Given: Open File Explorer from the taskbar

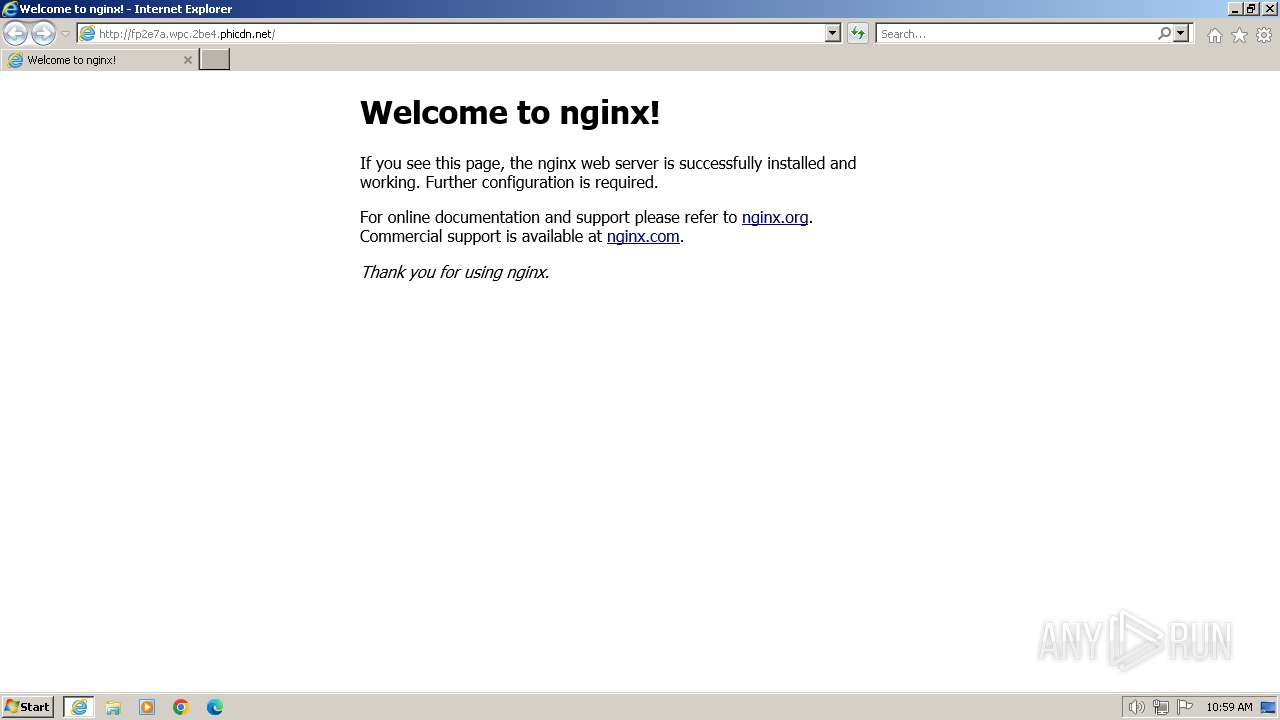Looking at the screenshot, I should pos(113,707).
